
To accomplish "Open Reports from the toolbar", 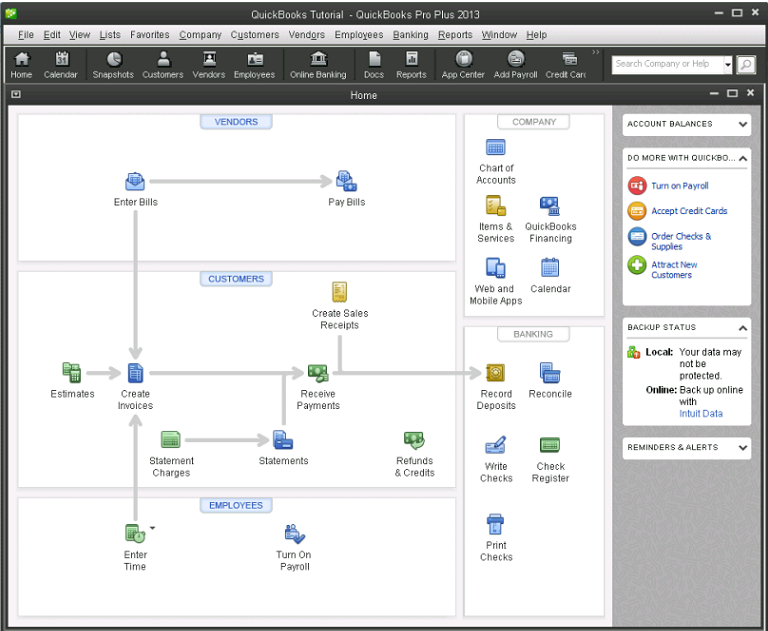I will [411, 65].
